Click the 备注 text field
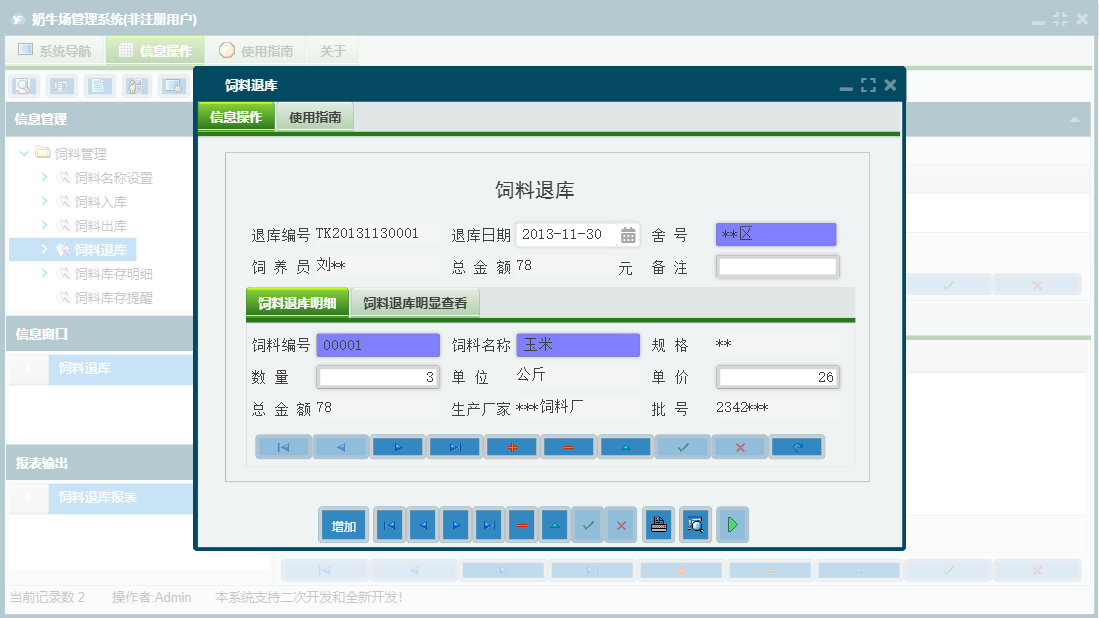Image resolution: width=1099 pixels, height=618 pixels. (777, 267)
